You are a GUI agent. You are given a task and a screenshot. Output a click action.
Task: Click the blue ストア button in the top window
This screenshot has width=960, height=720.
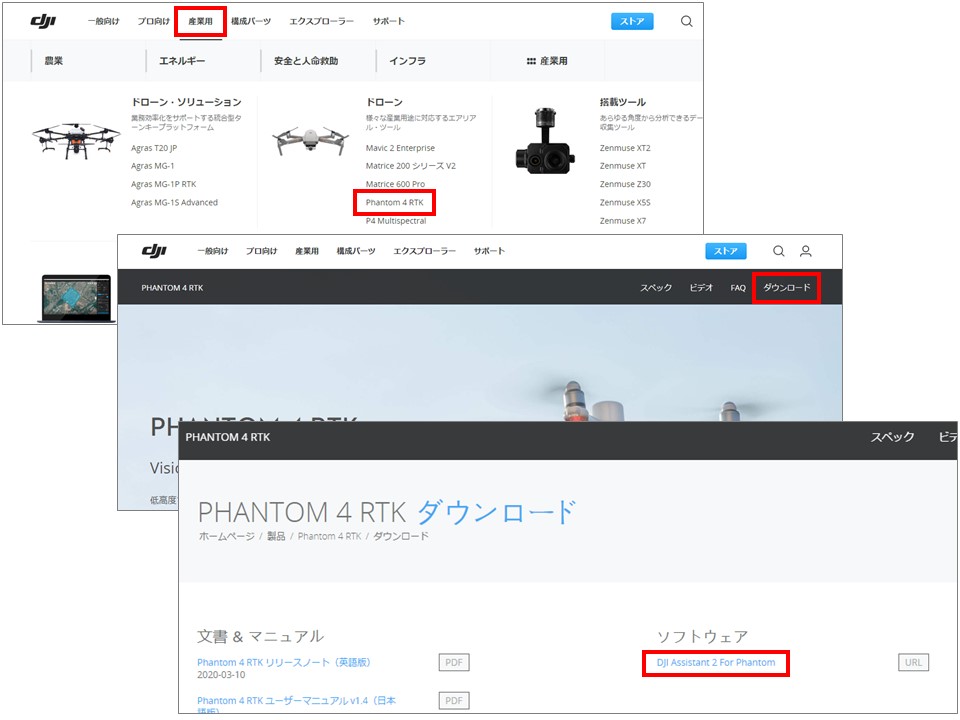coord(632,21)
